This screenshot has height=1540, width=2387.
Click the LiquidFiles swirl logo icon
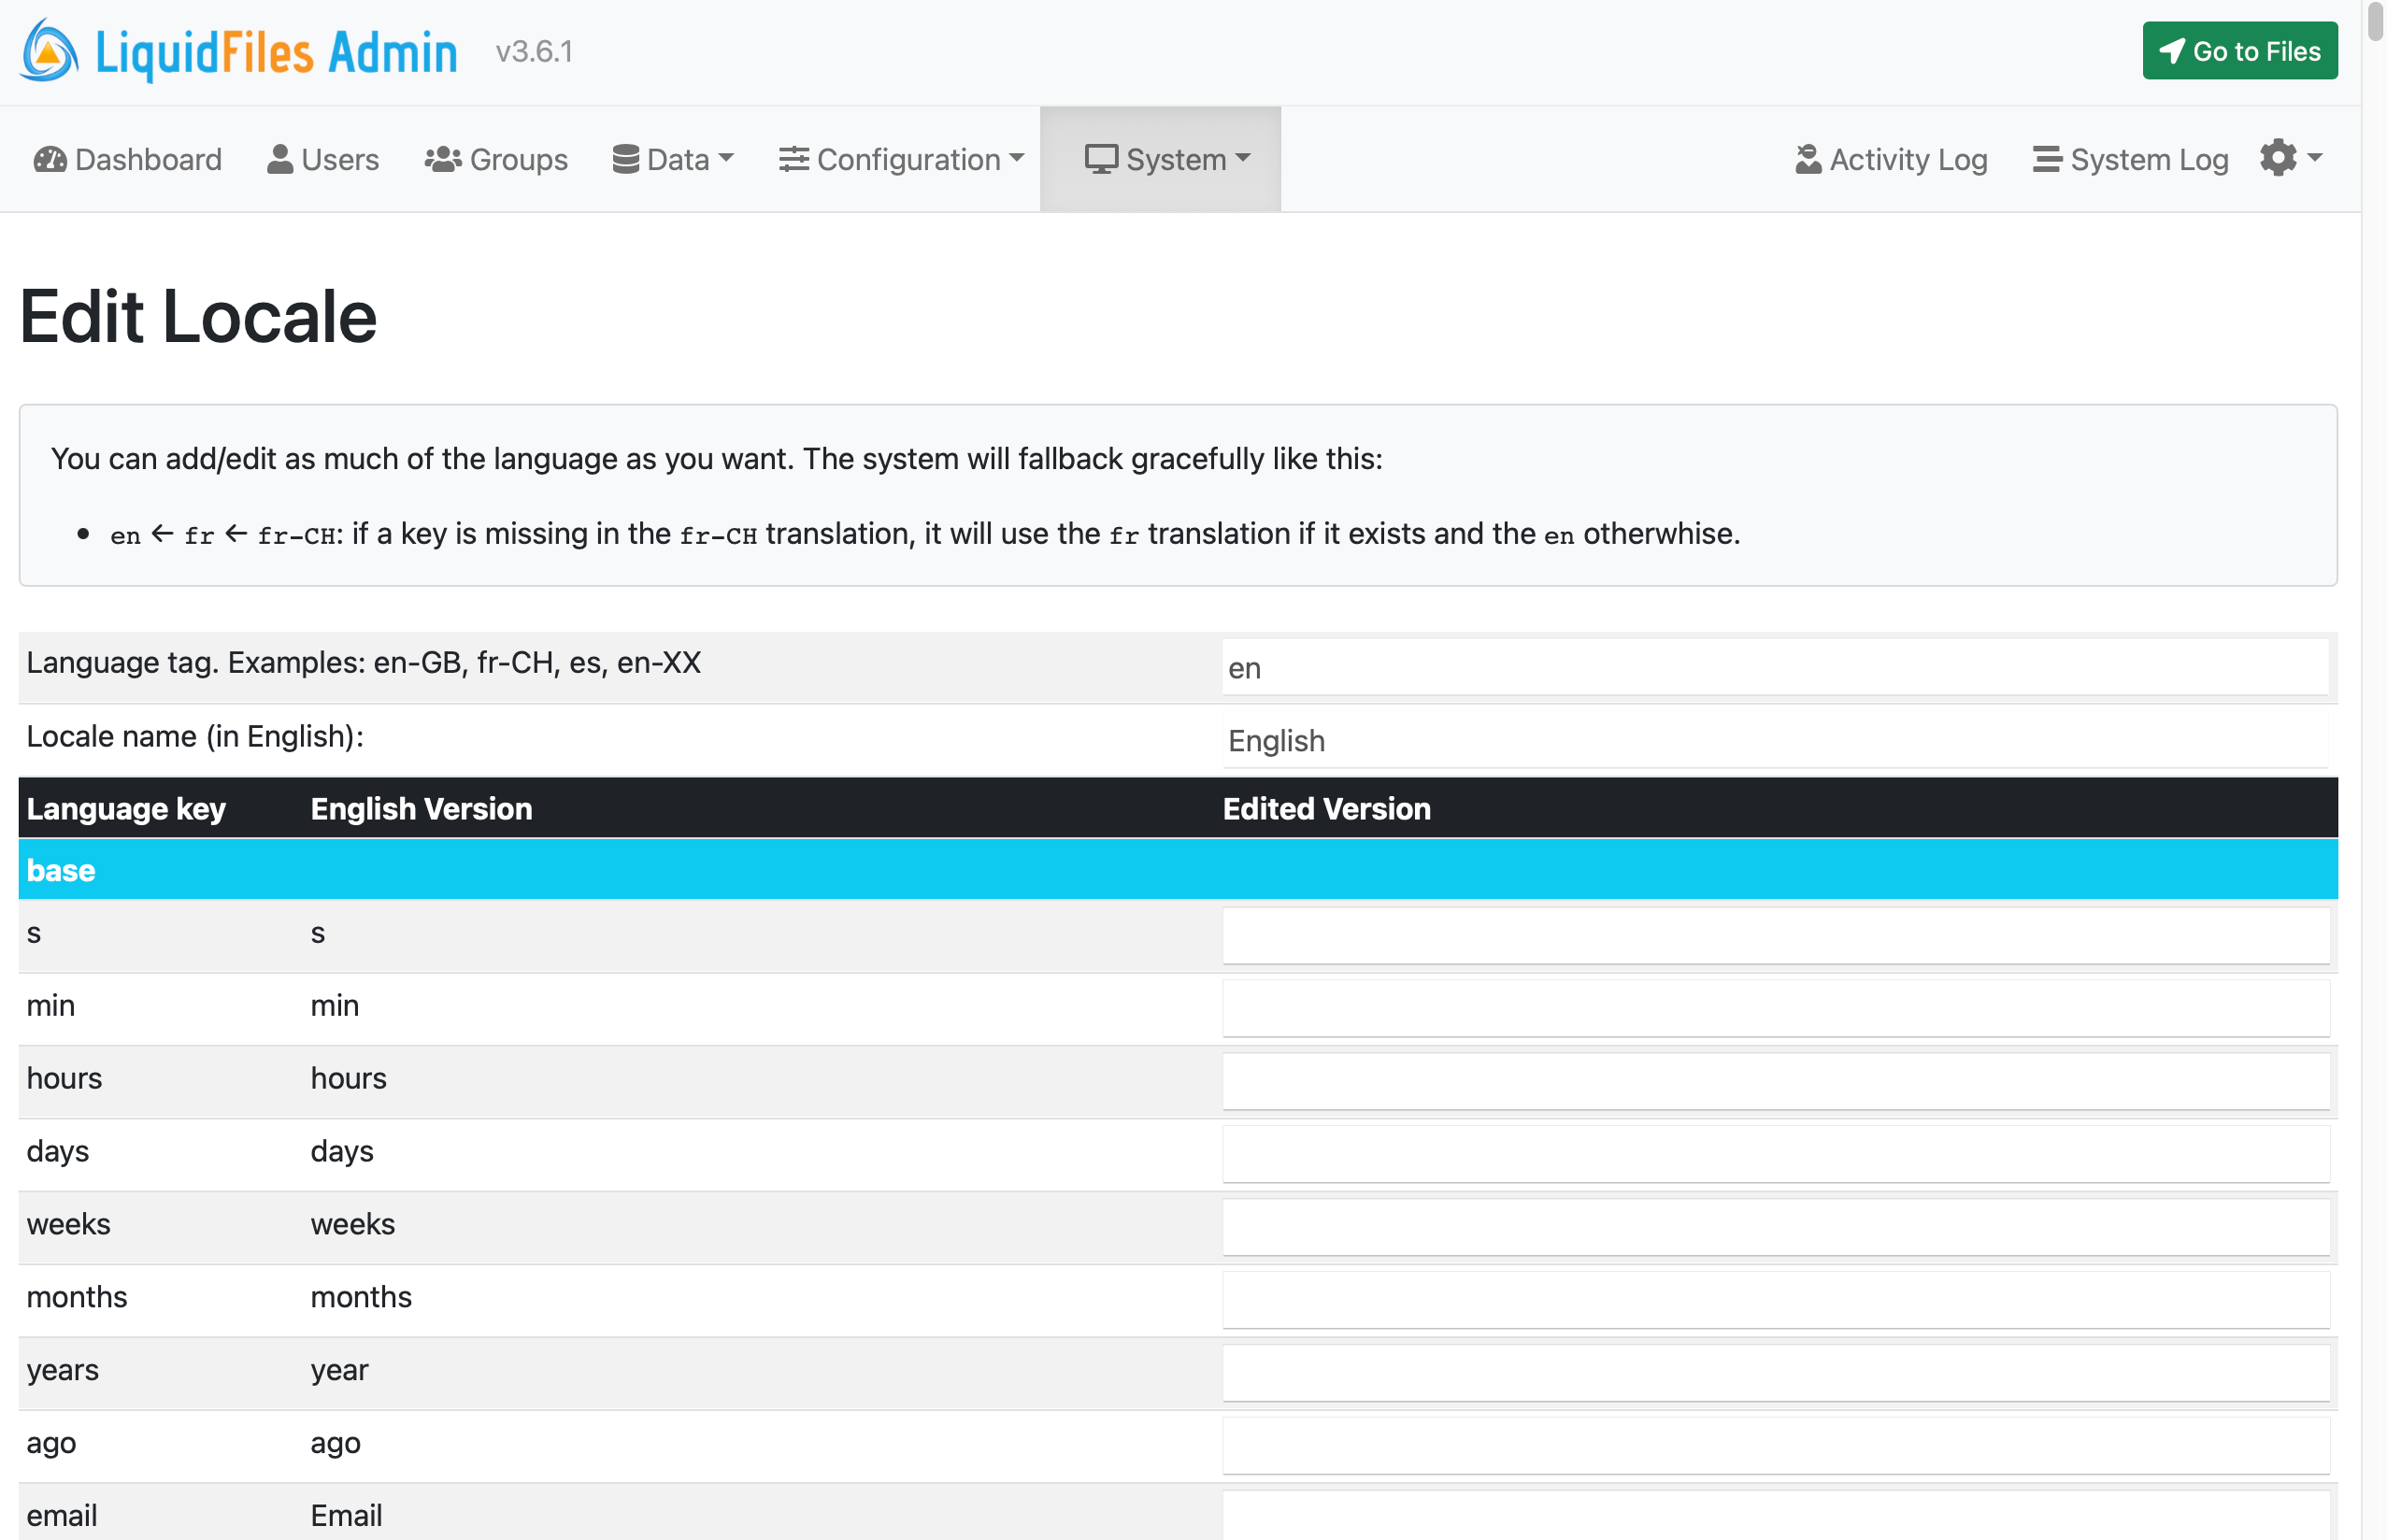(x=48, y=51)
